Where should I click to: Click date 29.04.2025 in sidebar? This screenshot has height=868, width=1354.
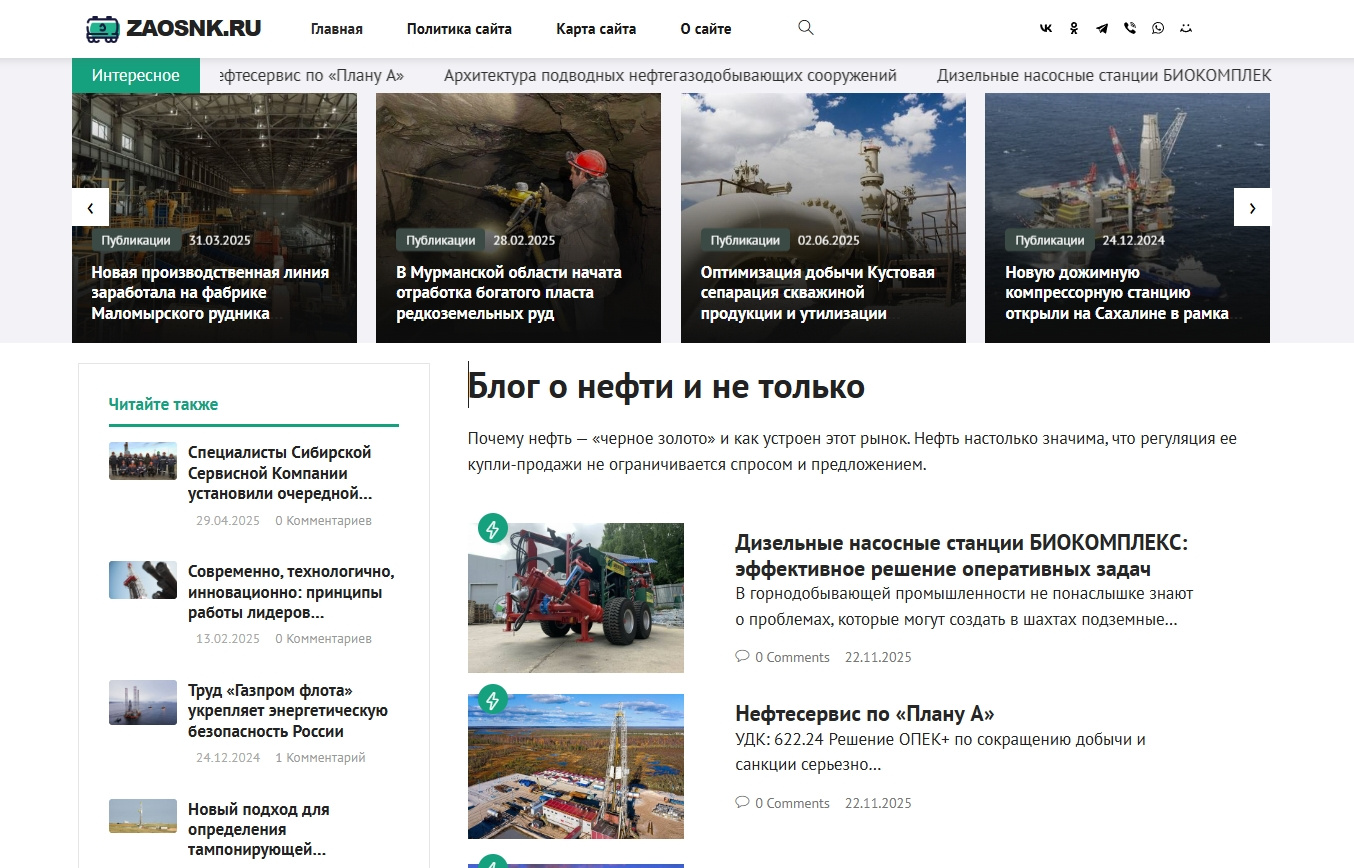tap(228, 521)
